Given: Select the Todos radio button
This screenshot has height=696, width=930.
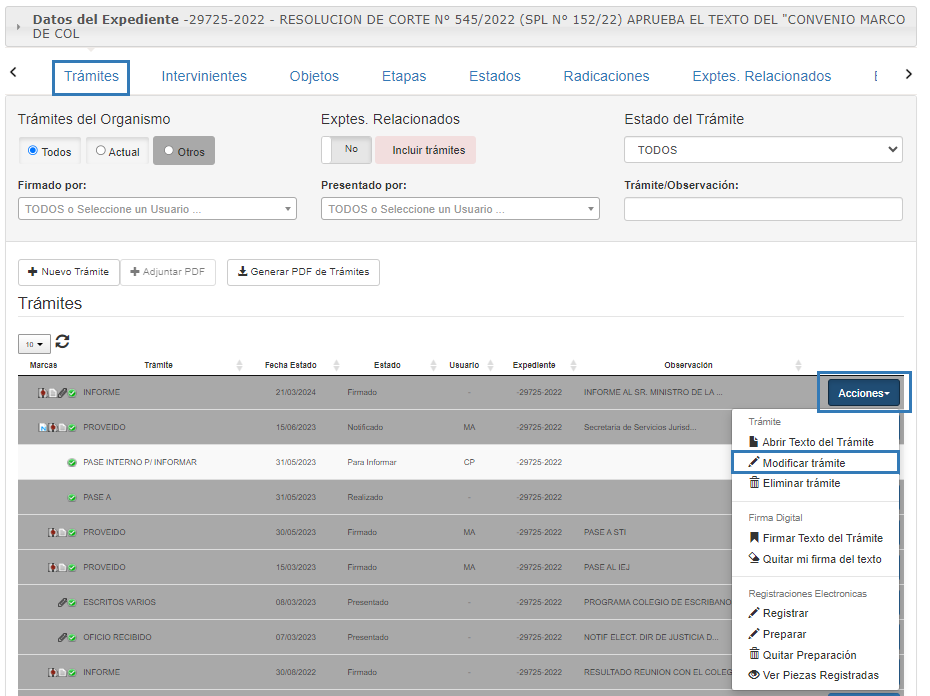Looking at the screenshot, I should click(x=34, y=151).
